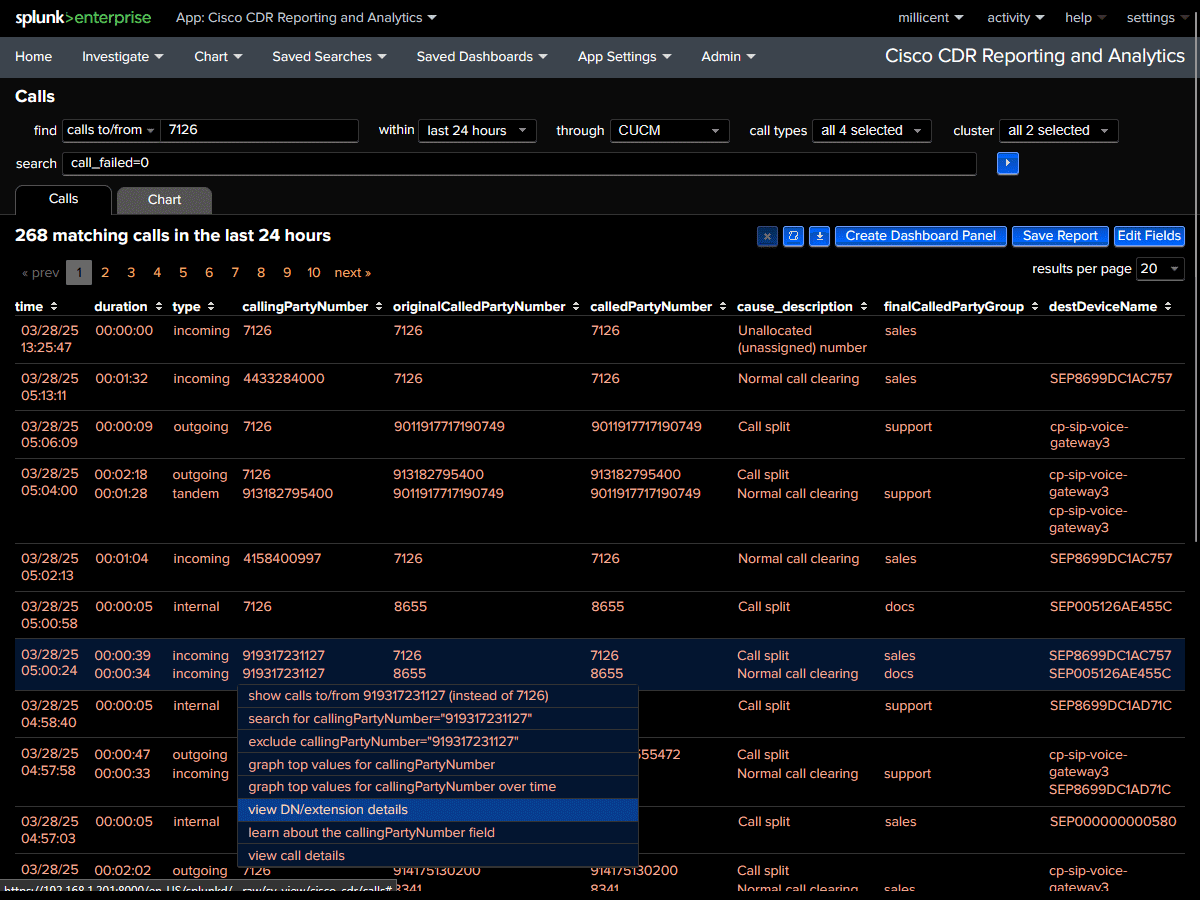
Task: Toggle sort order on the time column
Action: point(55,306)
